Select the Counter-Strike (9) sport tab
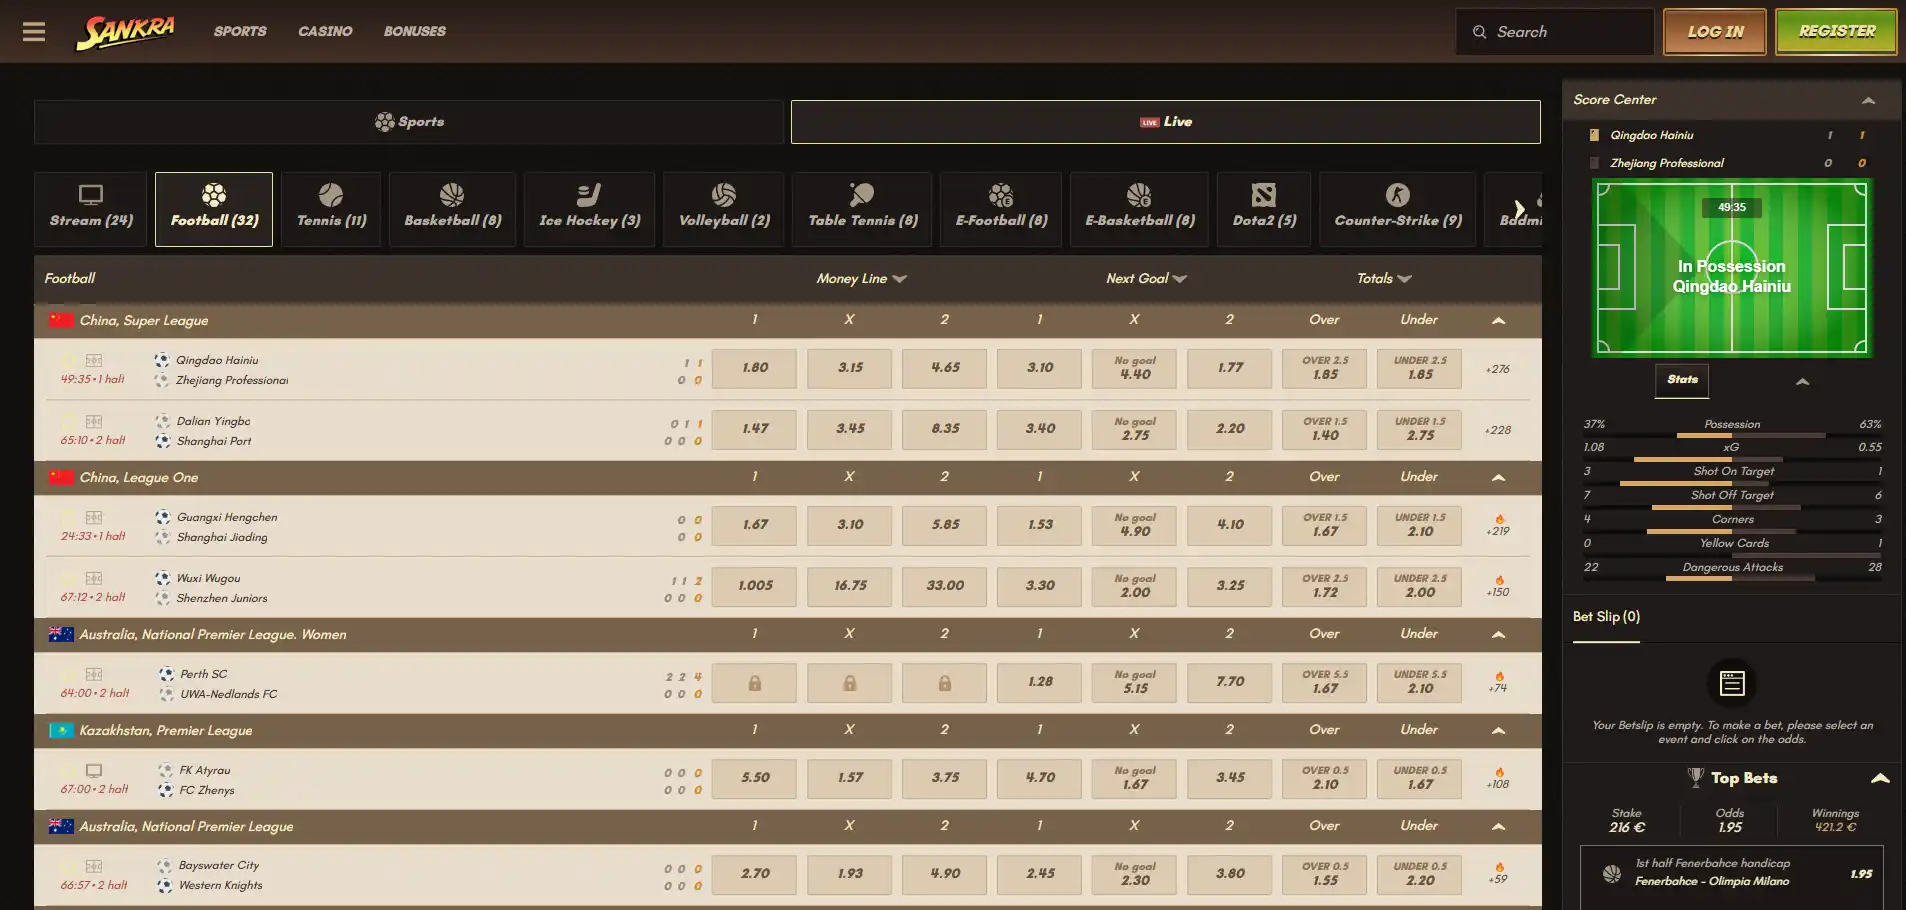 pos(1397,209)
